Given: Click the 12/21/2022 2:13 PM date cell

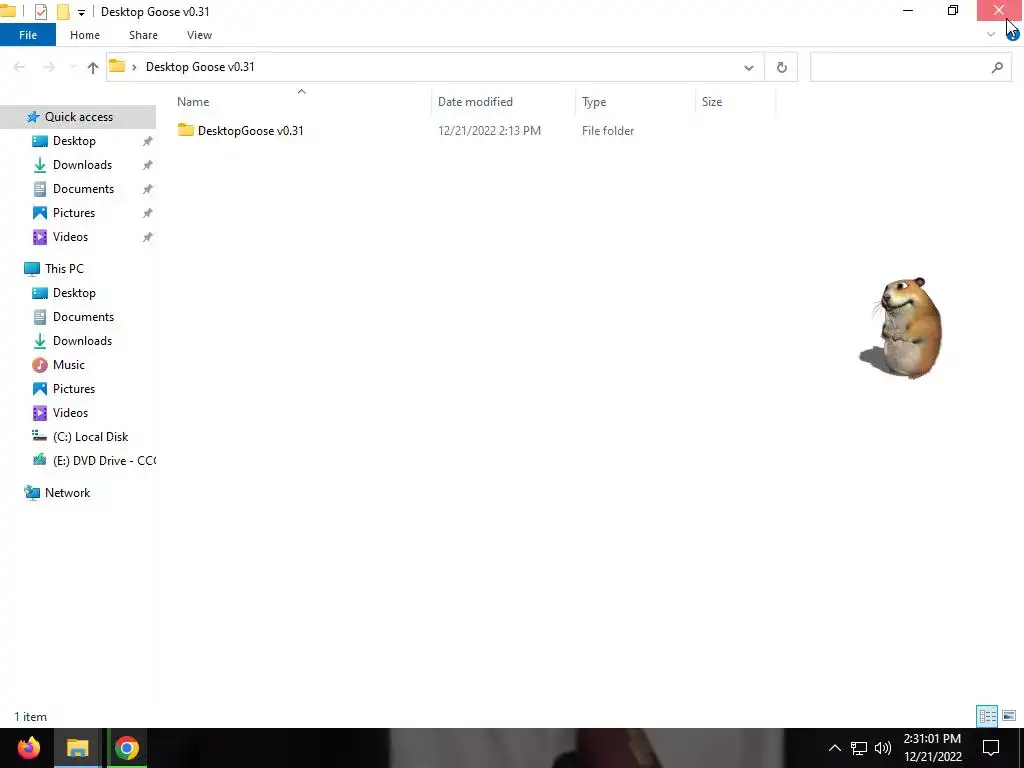Looking at the screenshot, I should coord(489,131).
